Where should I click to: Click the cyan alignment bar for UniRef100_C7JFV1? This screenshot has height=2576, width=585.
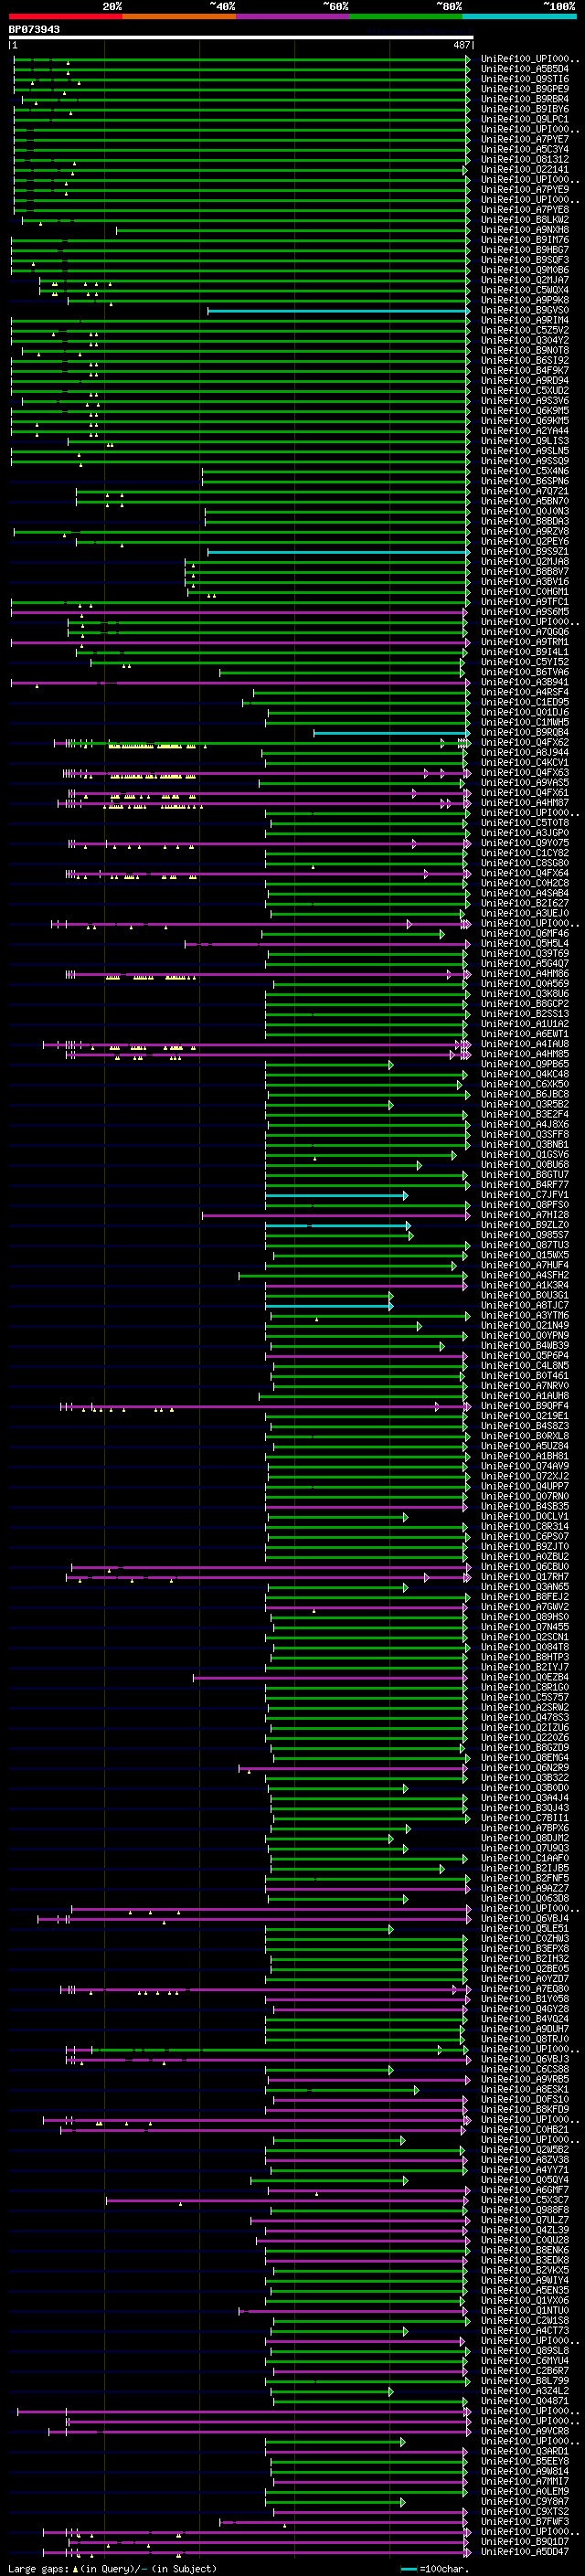tap(336, 1195)
